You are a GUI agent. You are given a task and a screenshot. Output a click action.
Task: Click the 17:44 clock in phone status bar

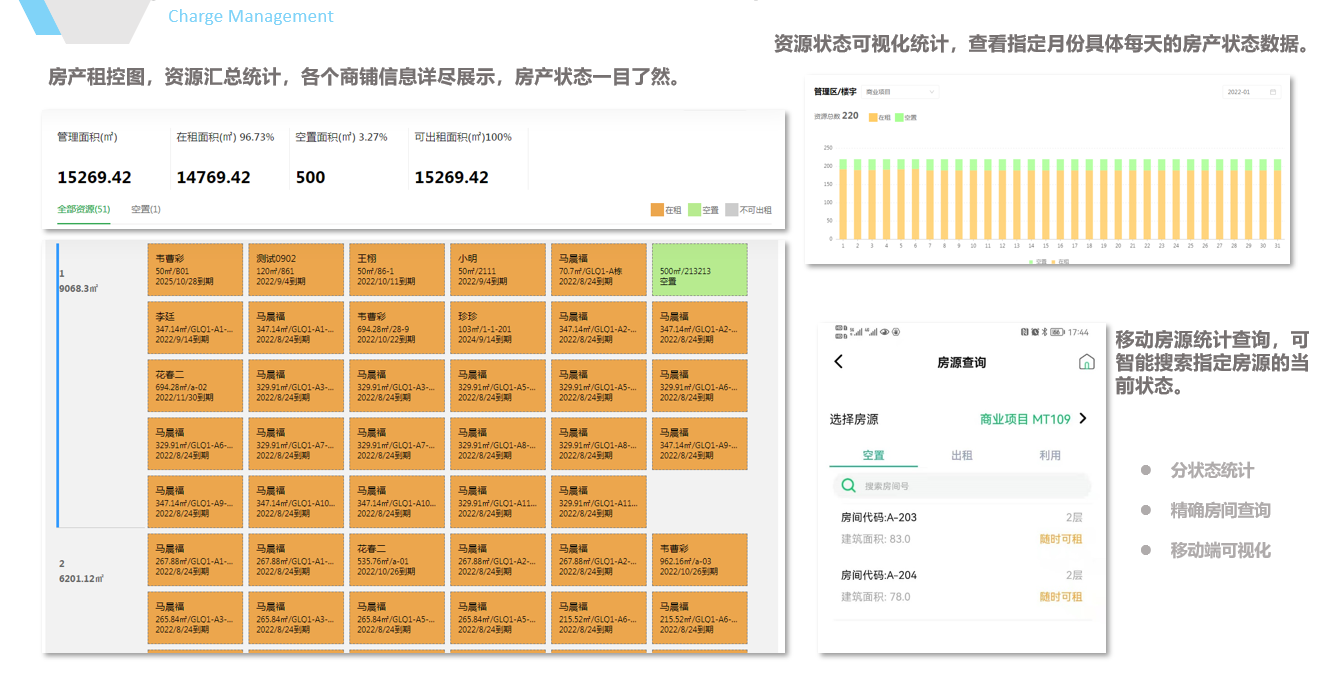click(1078, 332)
